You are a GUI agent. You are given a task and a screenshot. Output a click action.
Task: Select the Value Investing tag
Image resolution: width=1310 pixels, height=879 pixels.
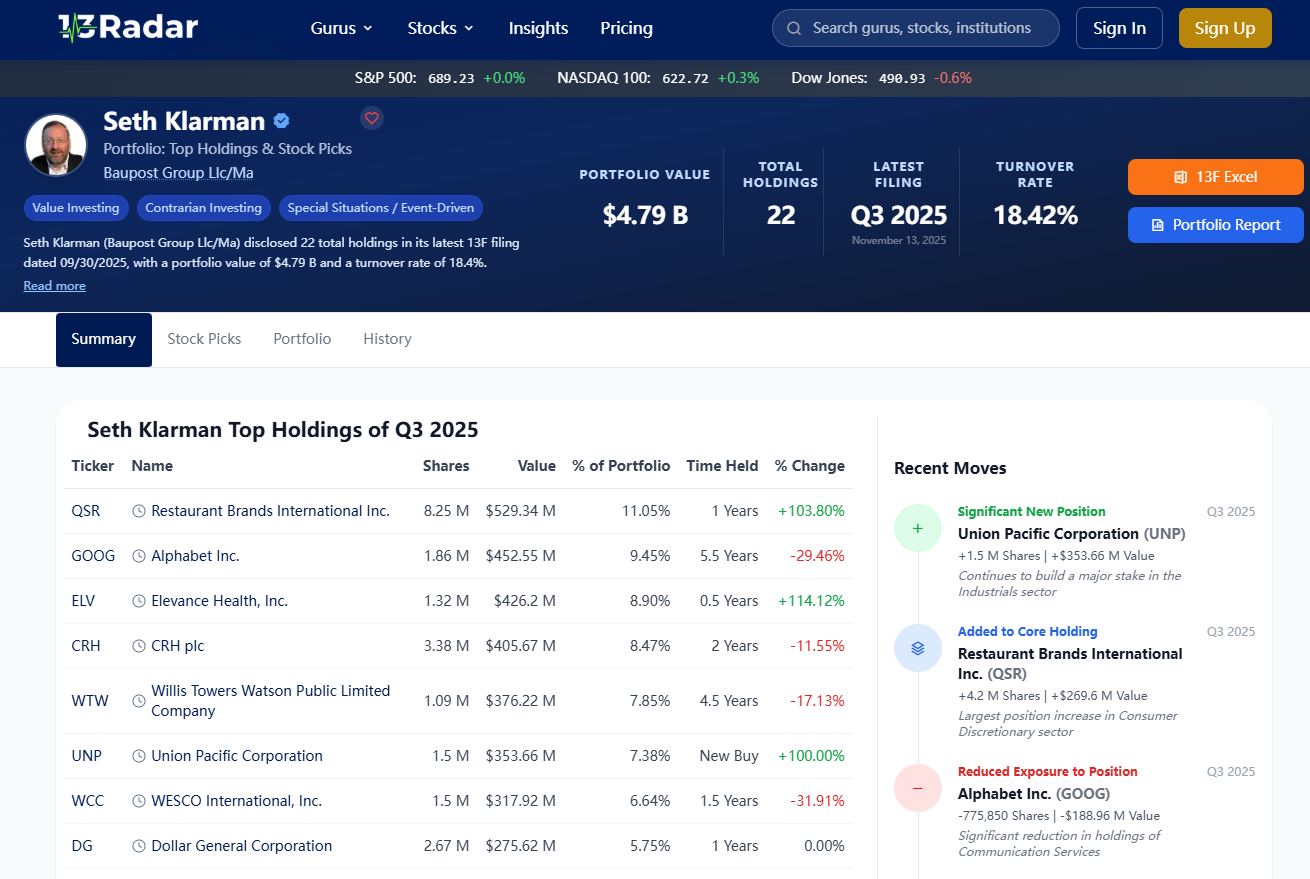click(x=76, y=208)
